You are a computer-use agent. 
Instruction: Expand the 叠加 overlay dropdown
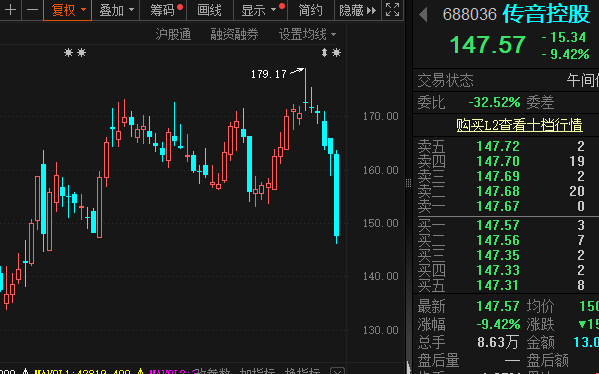pos(116,10)
